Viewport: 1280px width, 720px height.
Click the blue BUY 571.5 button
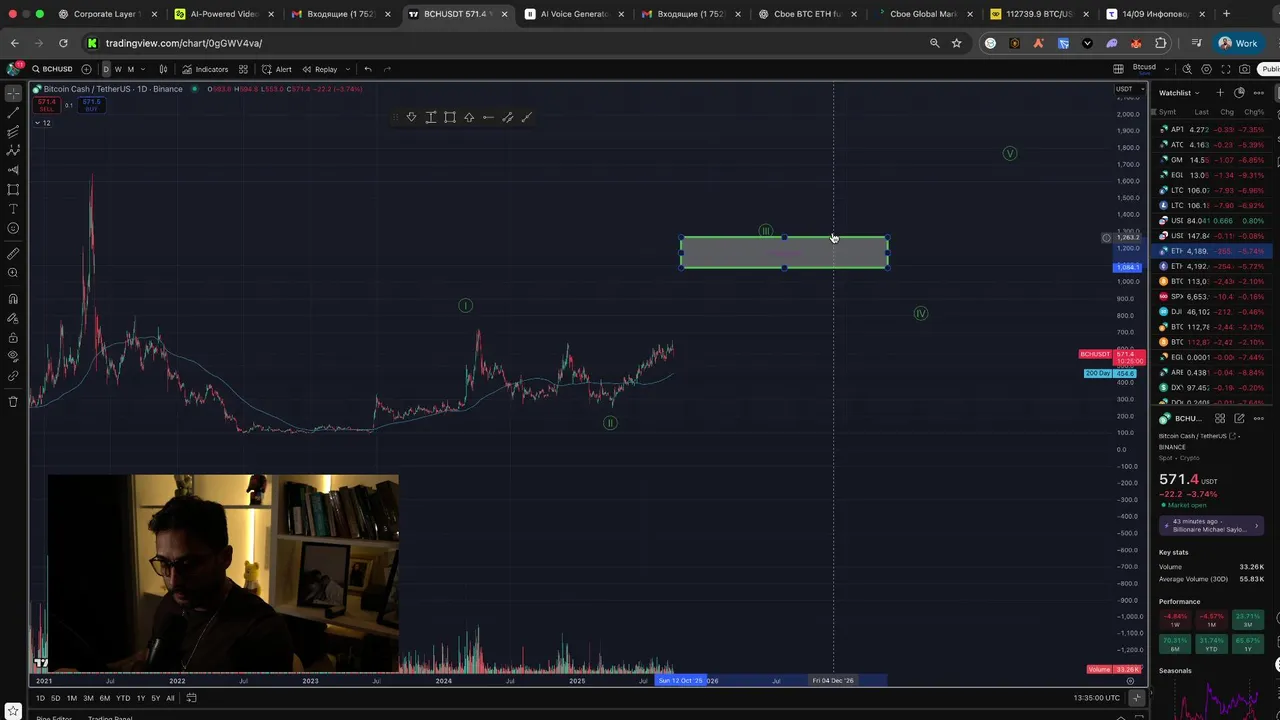[91, 105]
